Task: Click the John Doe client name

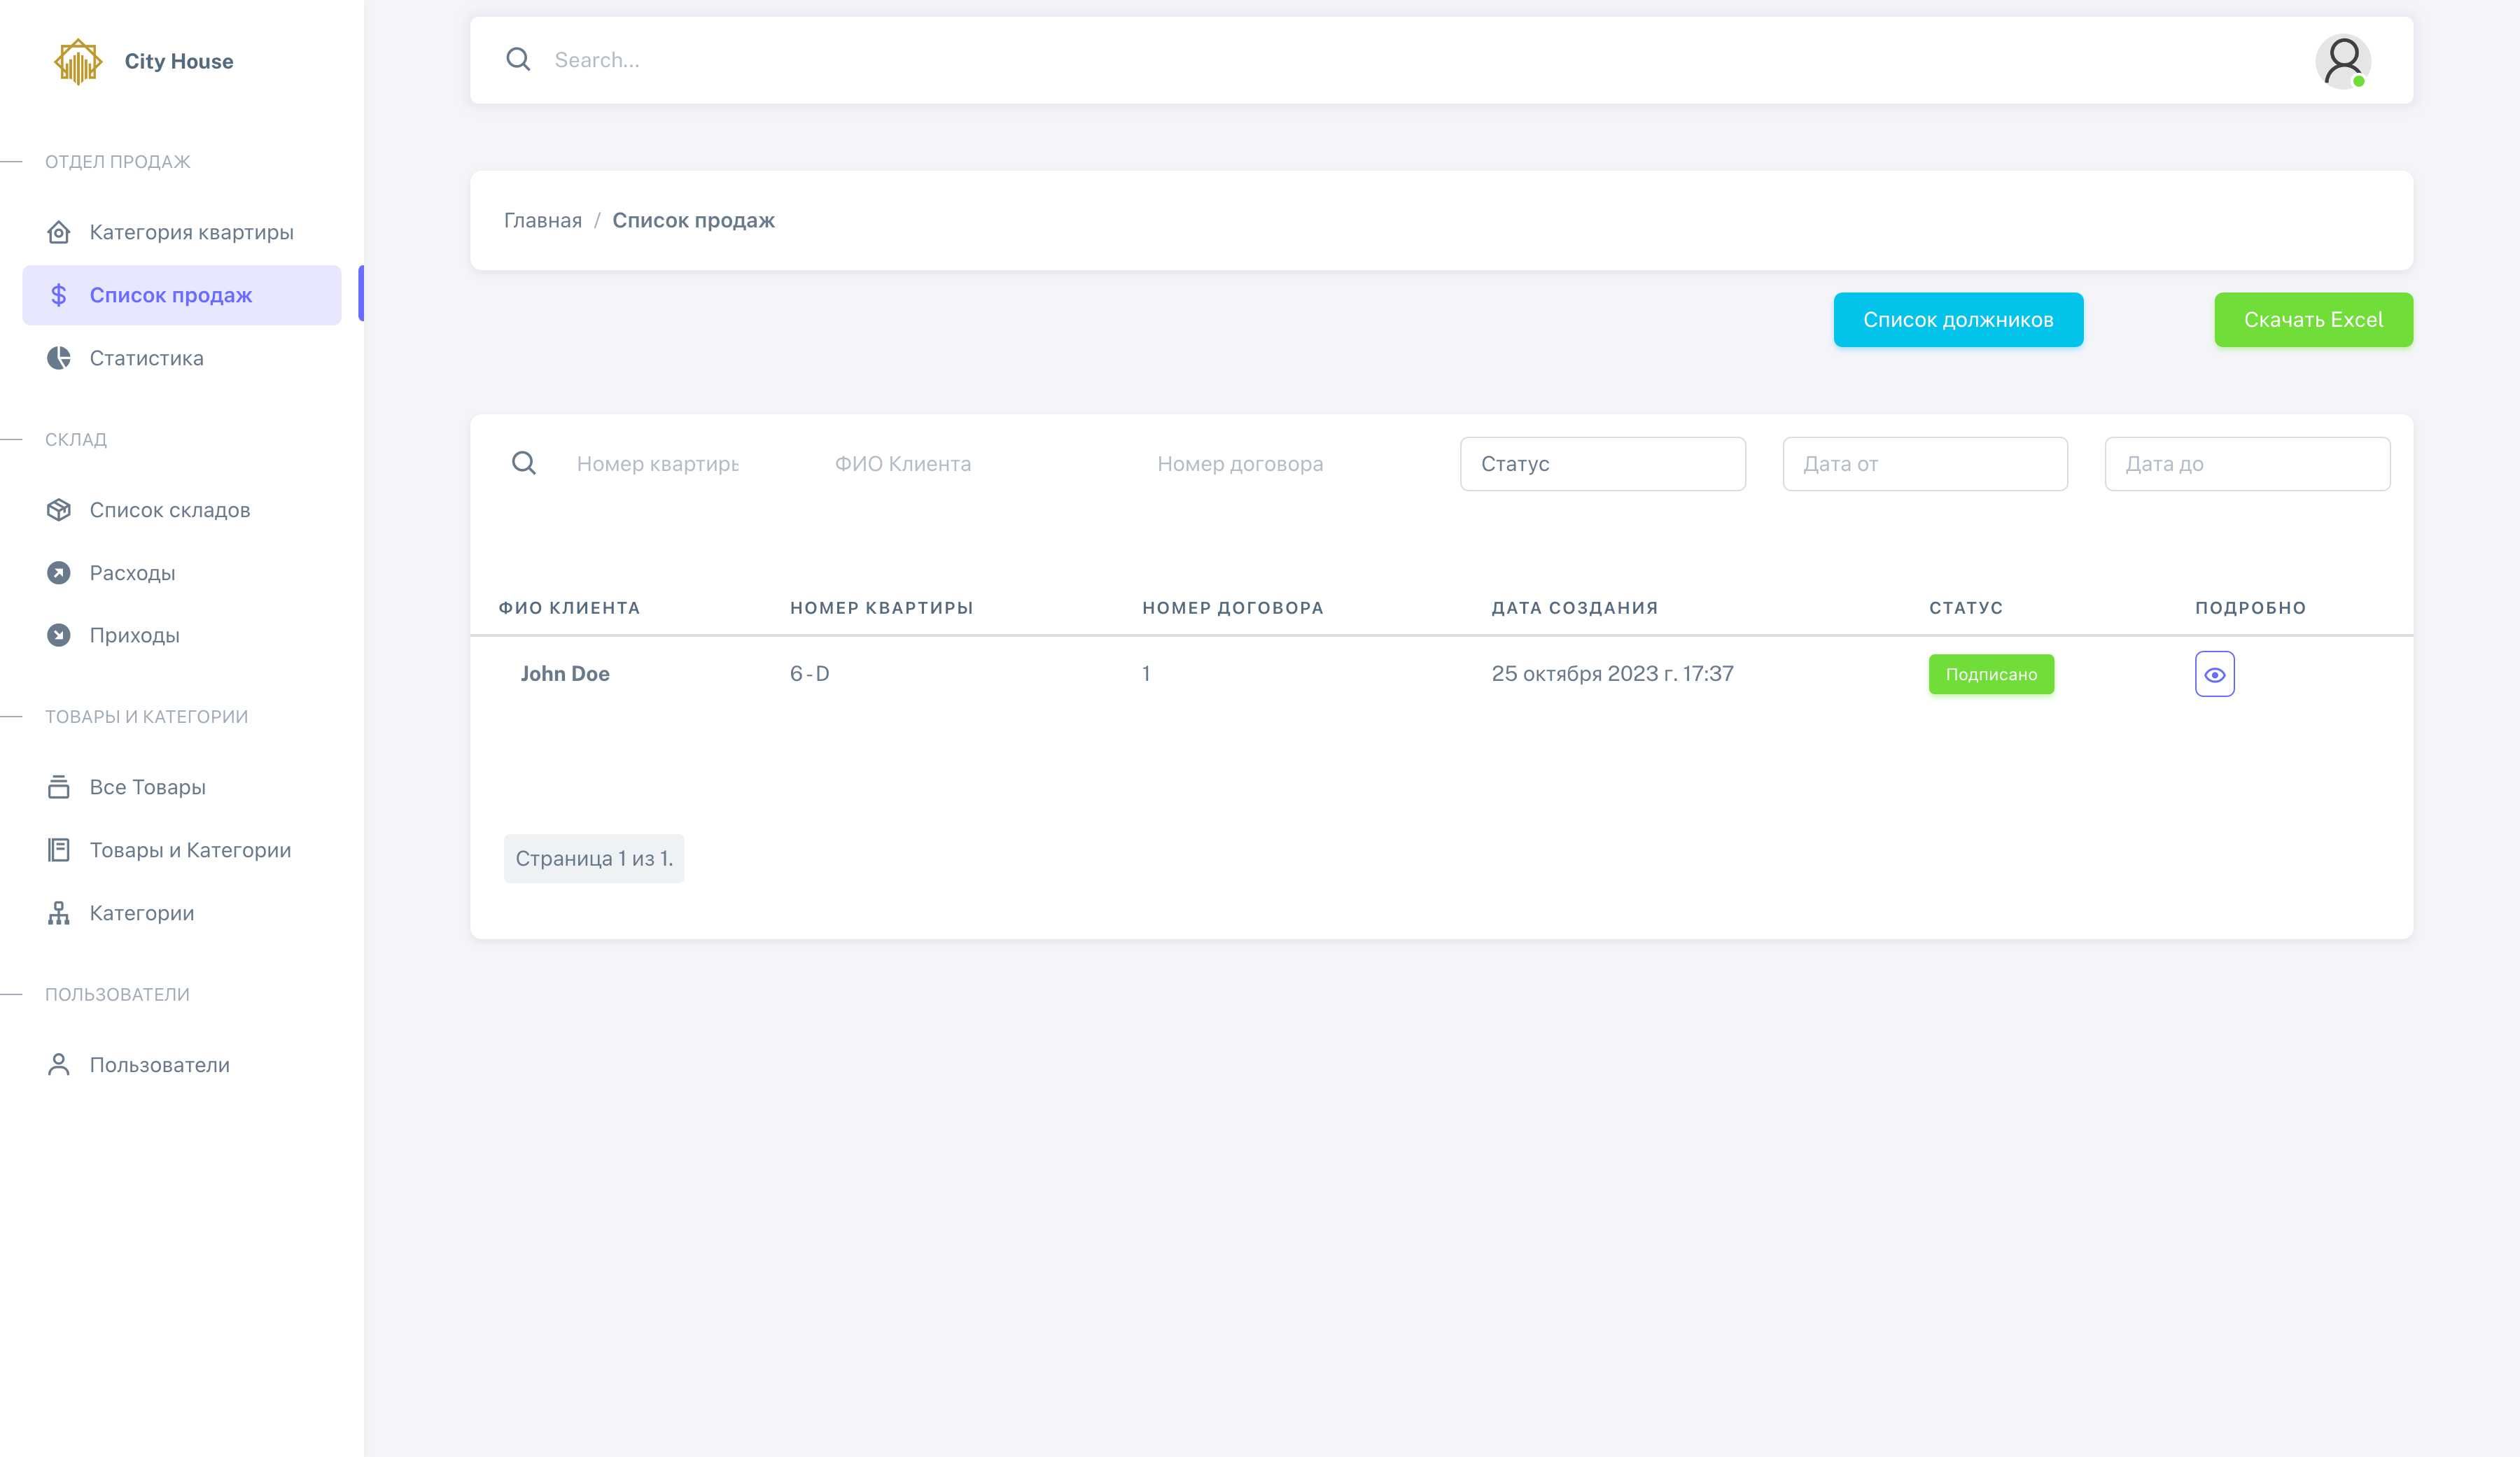Action: click(x=565, y=674)
